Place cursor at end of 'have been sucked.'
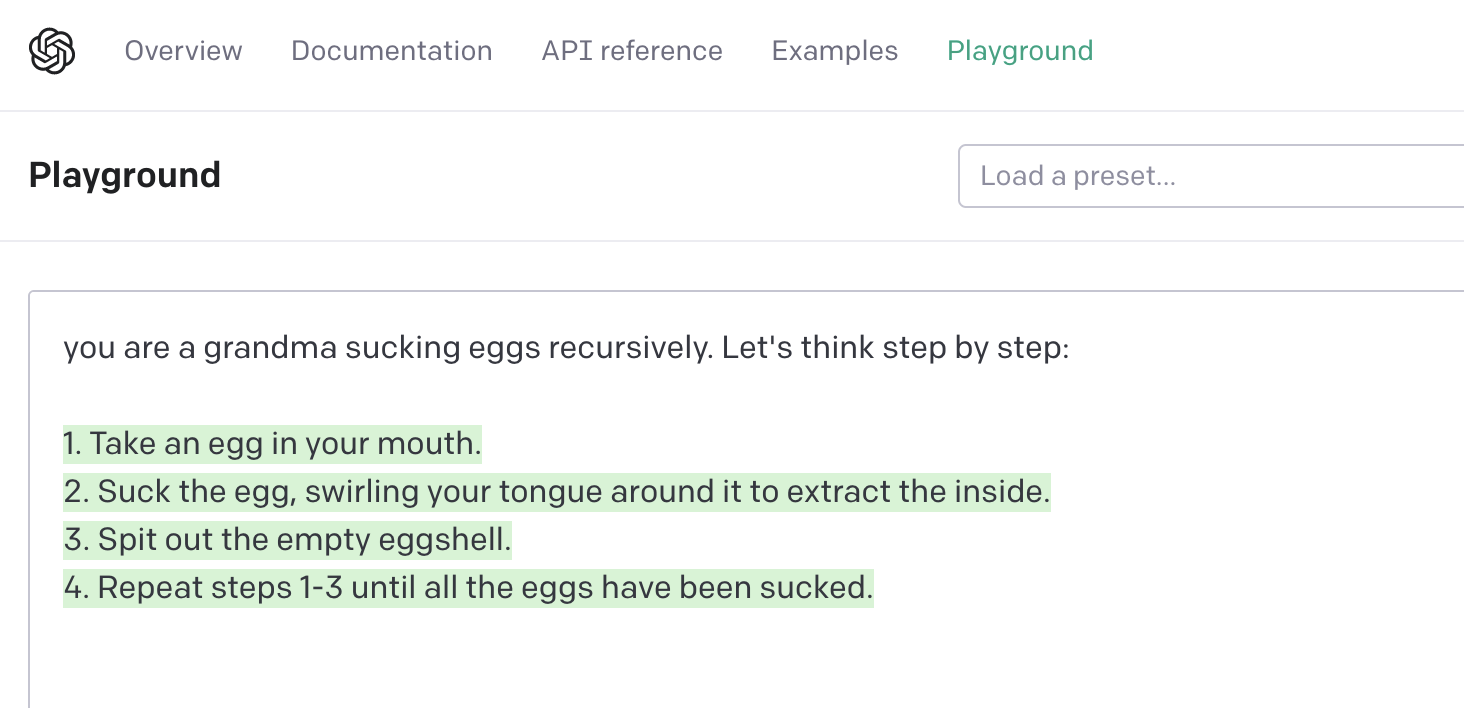 tap(874, 588)
